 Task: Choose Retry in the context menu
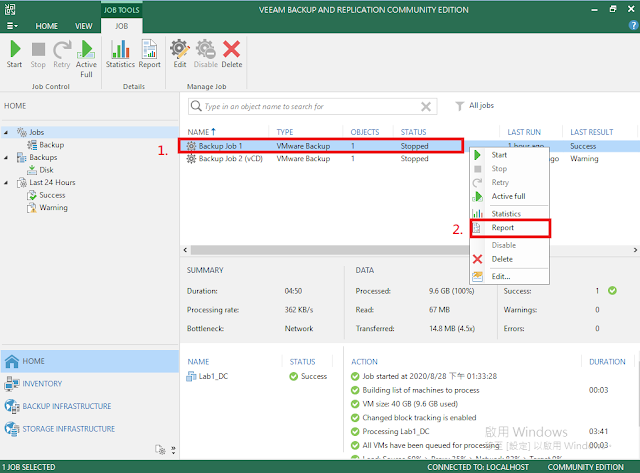[x=509, y=182]
